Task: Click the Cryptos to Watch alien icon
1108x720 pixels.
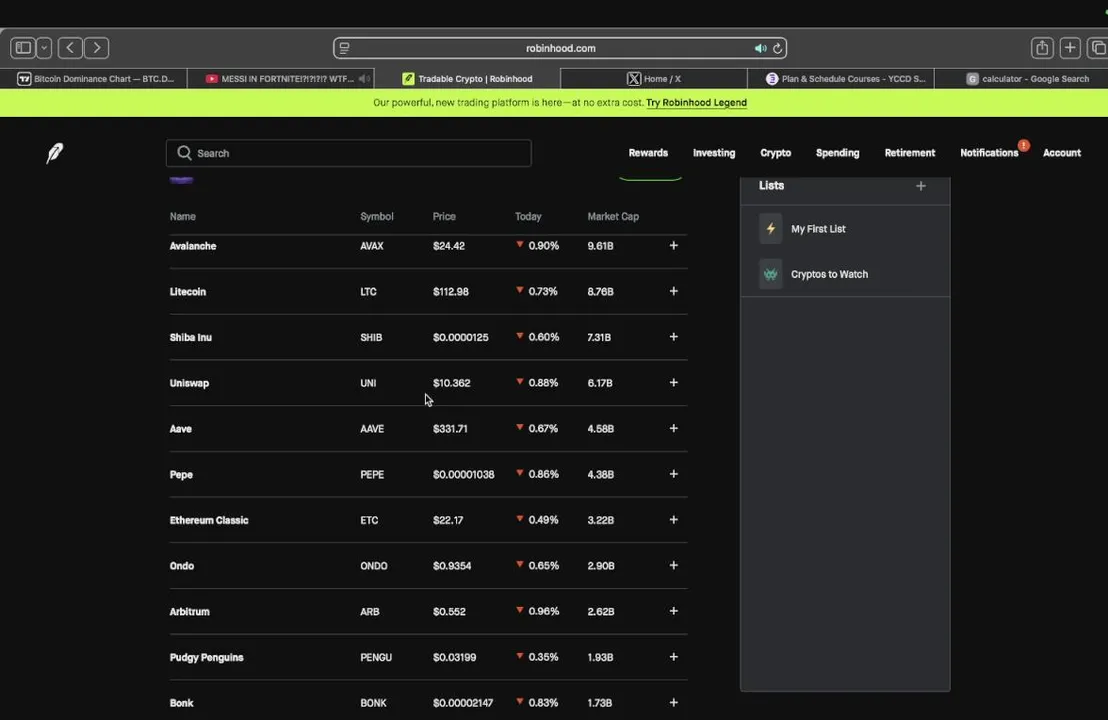Action: point(771,274)
